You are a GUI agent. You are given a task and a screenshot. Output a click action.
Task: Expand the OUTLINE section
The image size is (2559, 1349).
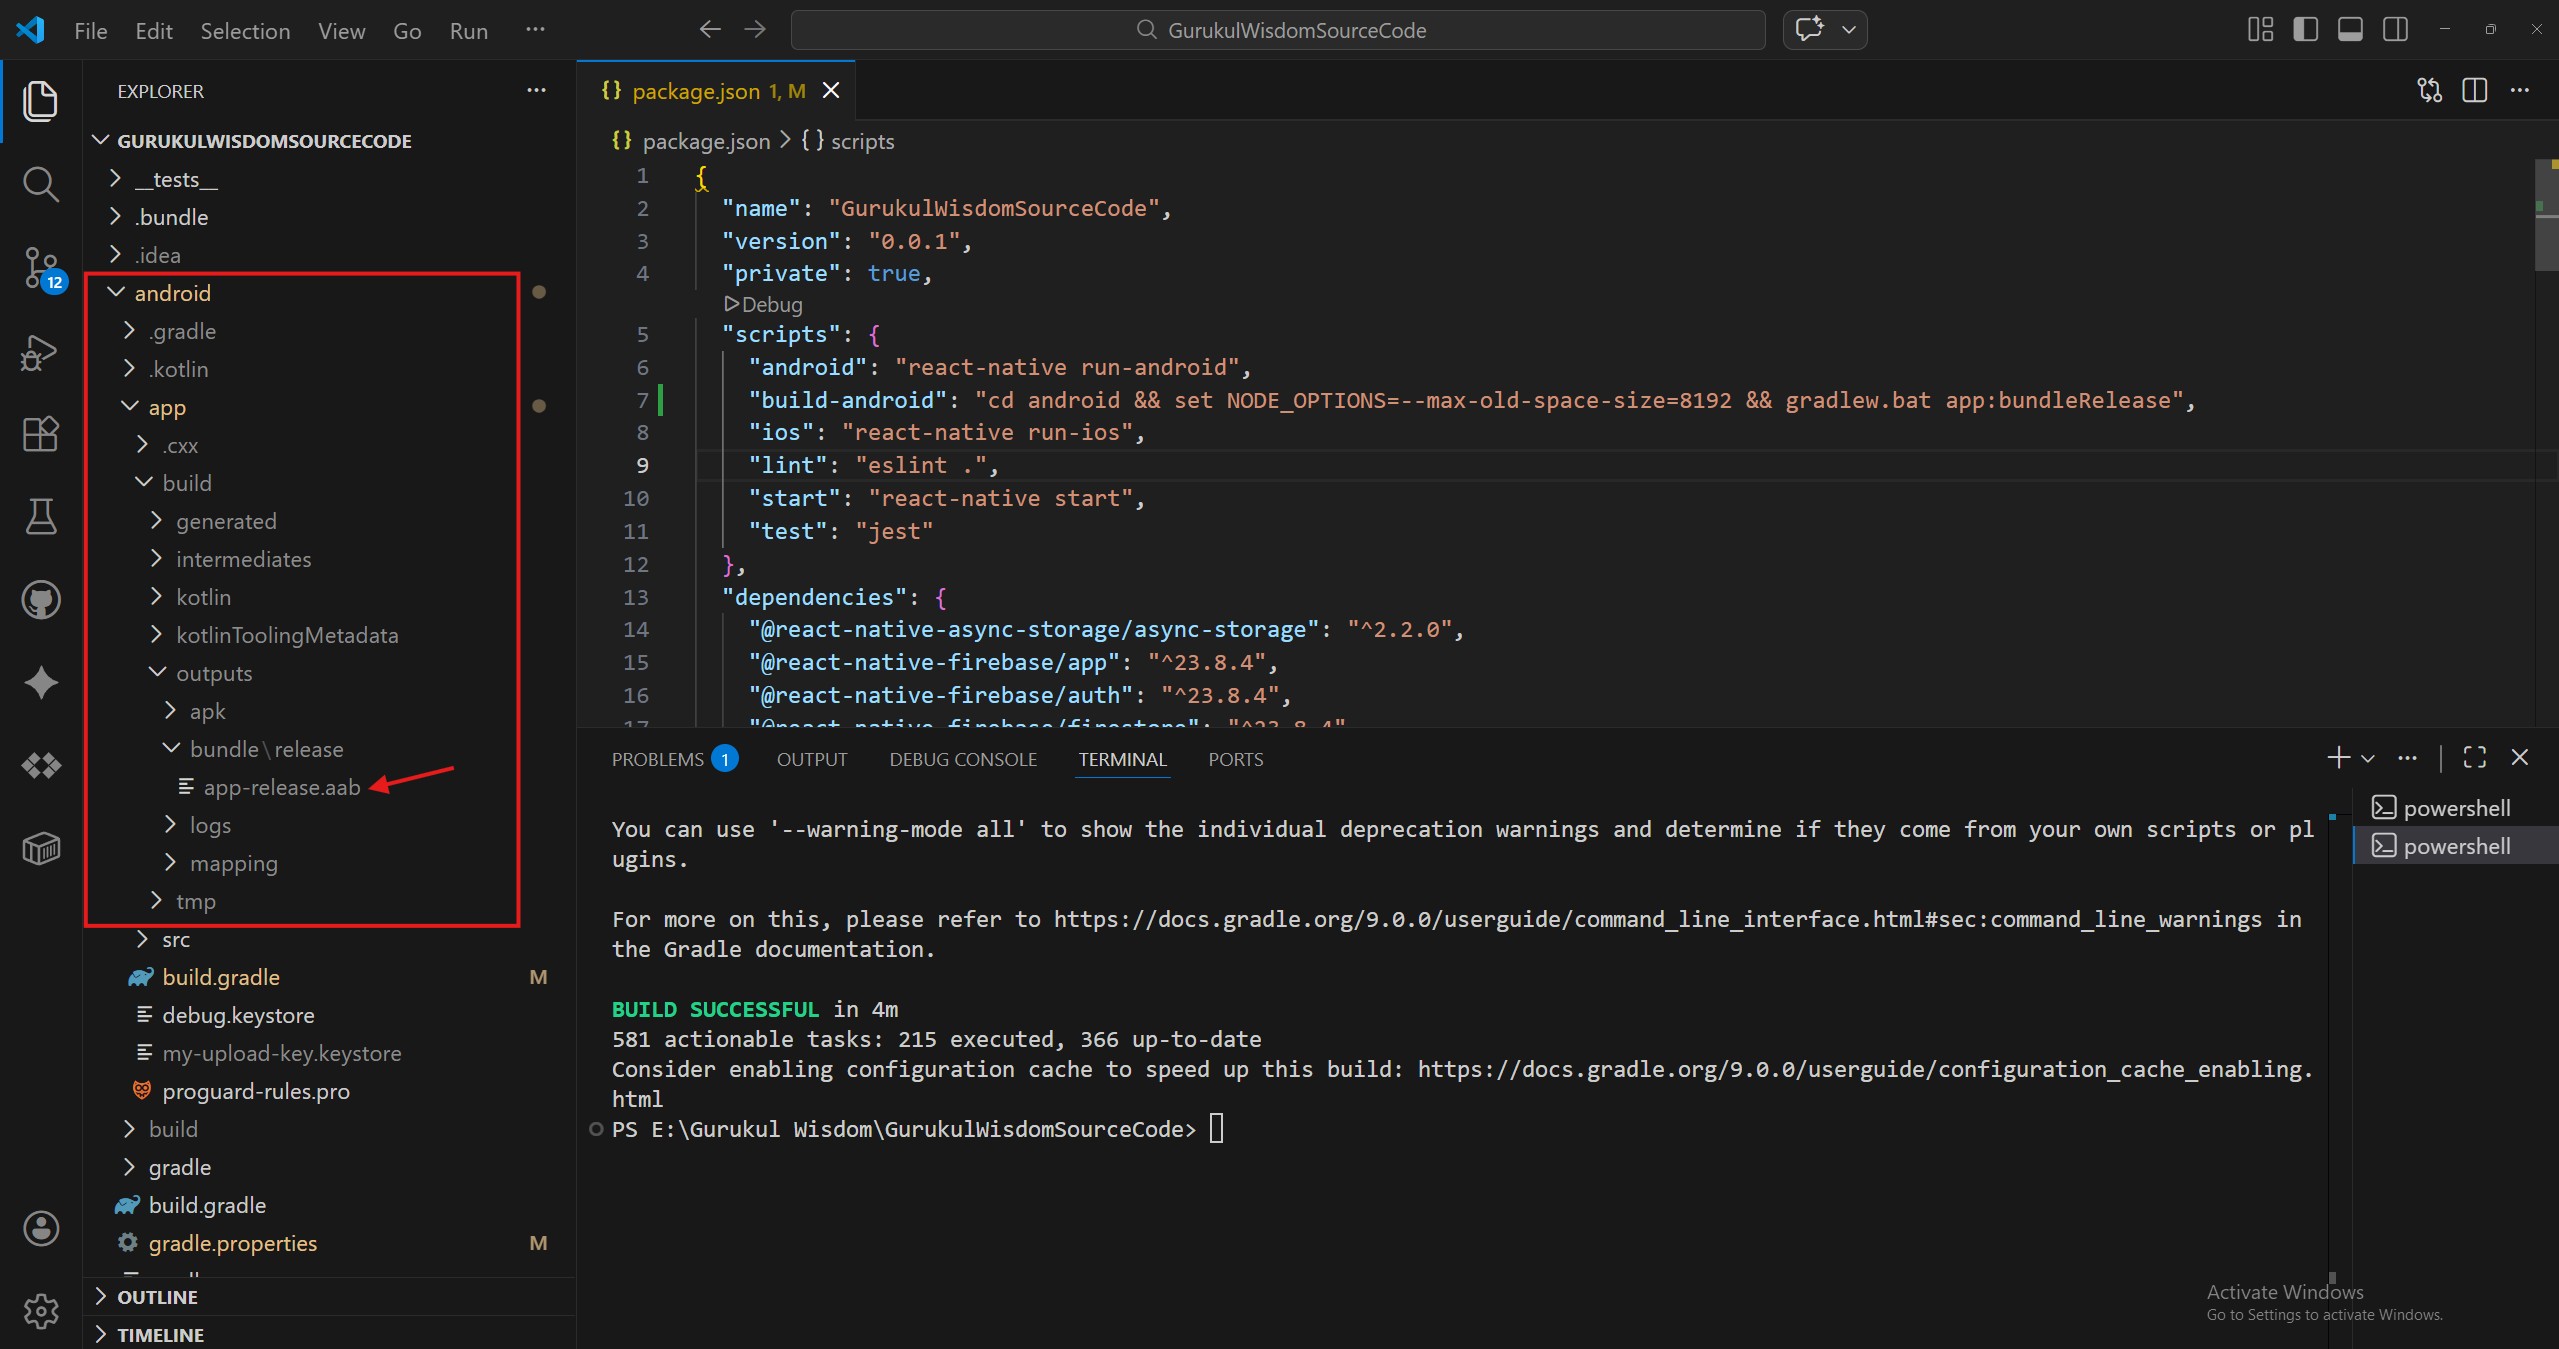pos(157,1297)
